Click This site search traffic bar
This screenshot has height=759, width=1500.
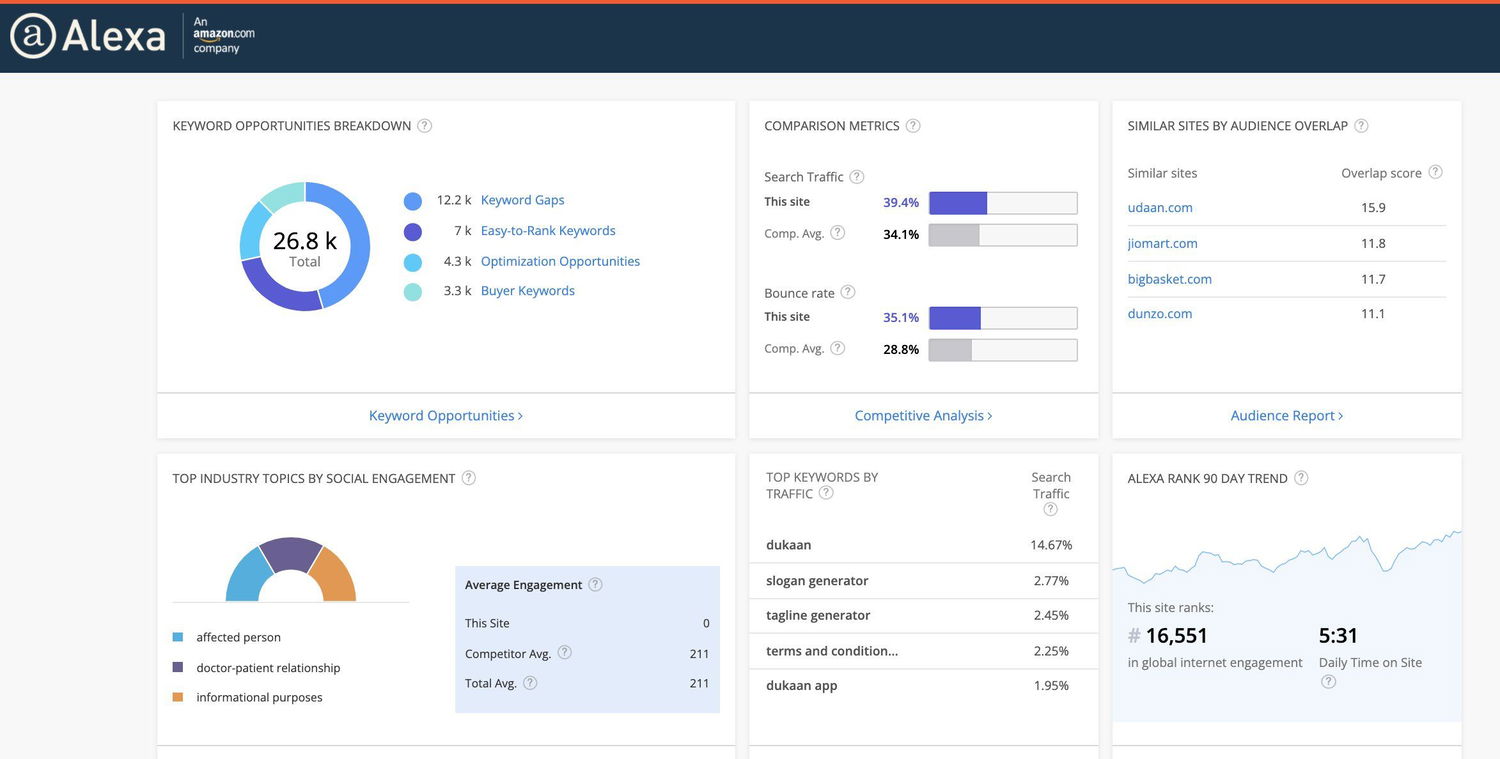pos(1003,203)
